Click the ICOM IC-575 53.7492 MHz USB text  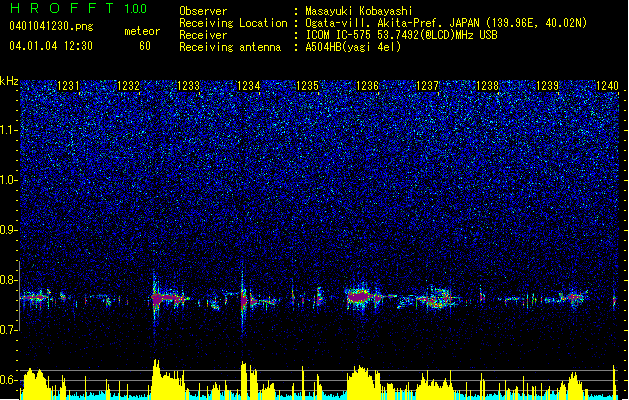[402, 35]
